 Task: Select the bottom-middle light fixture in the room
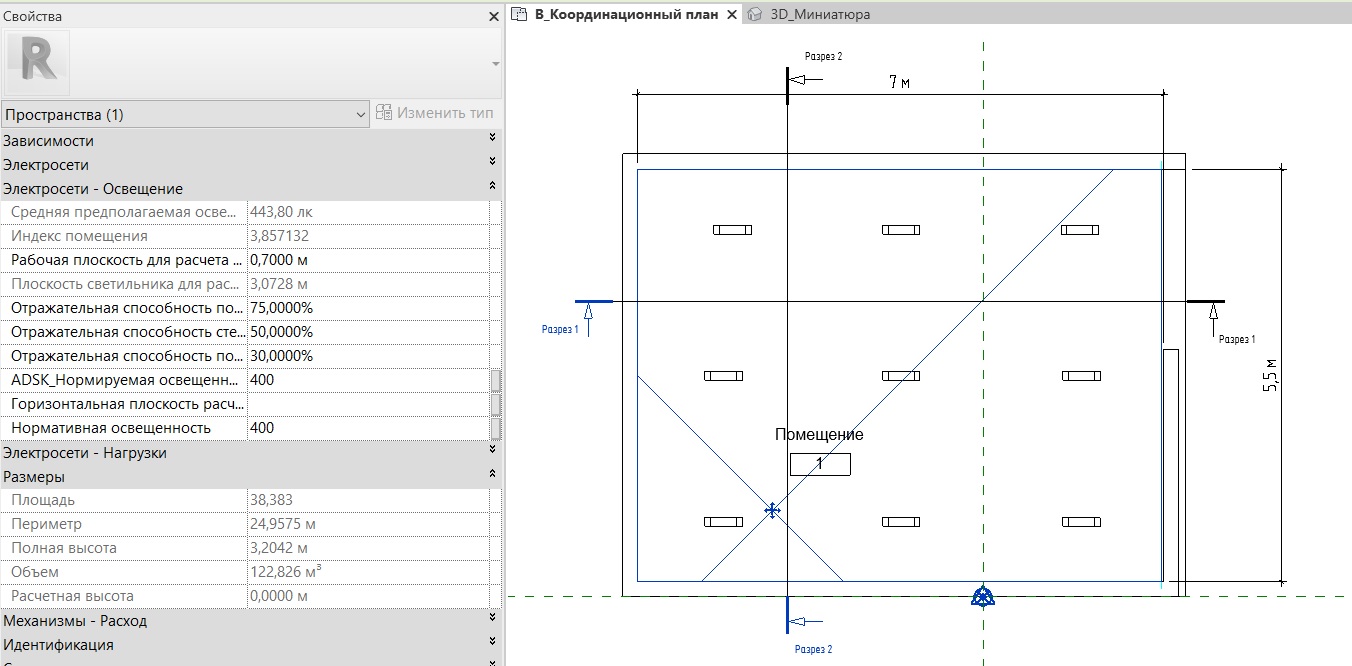[x=901, y=522]
